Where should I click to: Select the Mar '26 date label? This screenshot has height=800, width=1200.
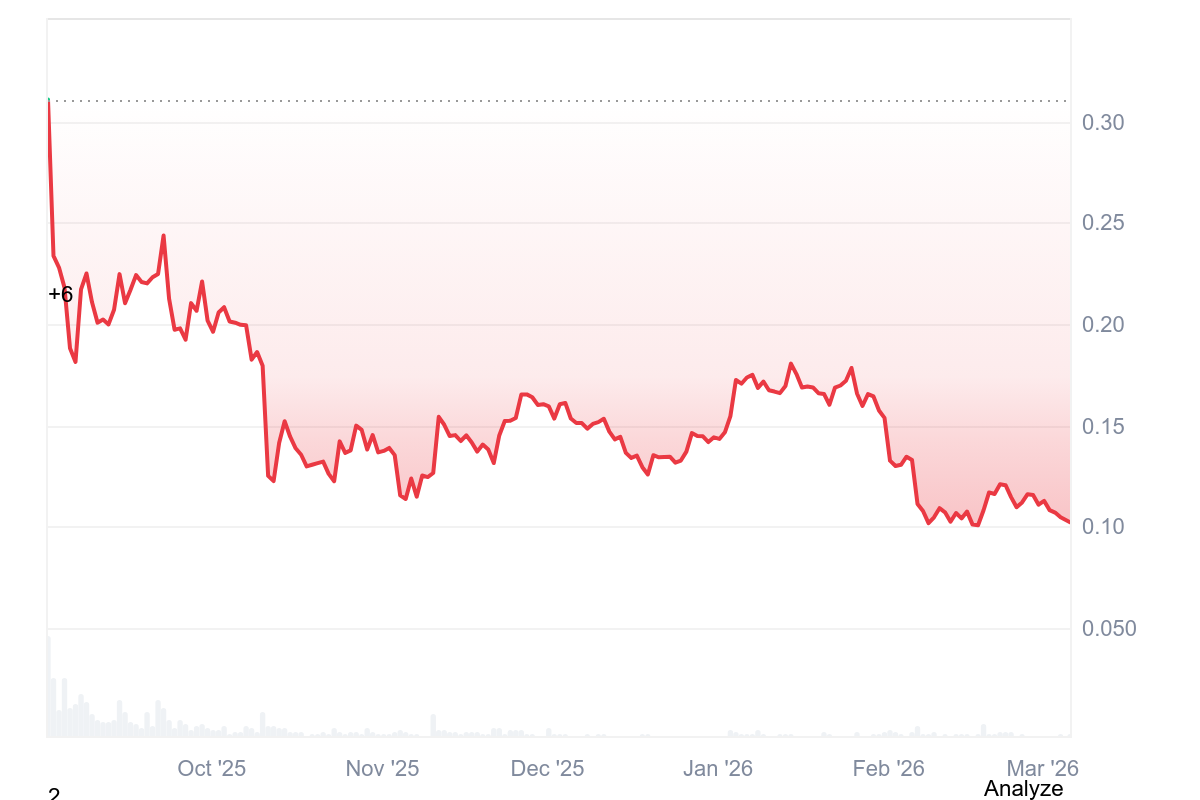click(1041, 768)
